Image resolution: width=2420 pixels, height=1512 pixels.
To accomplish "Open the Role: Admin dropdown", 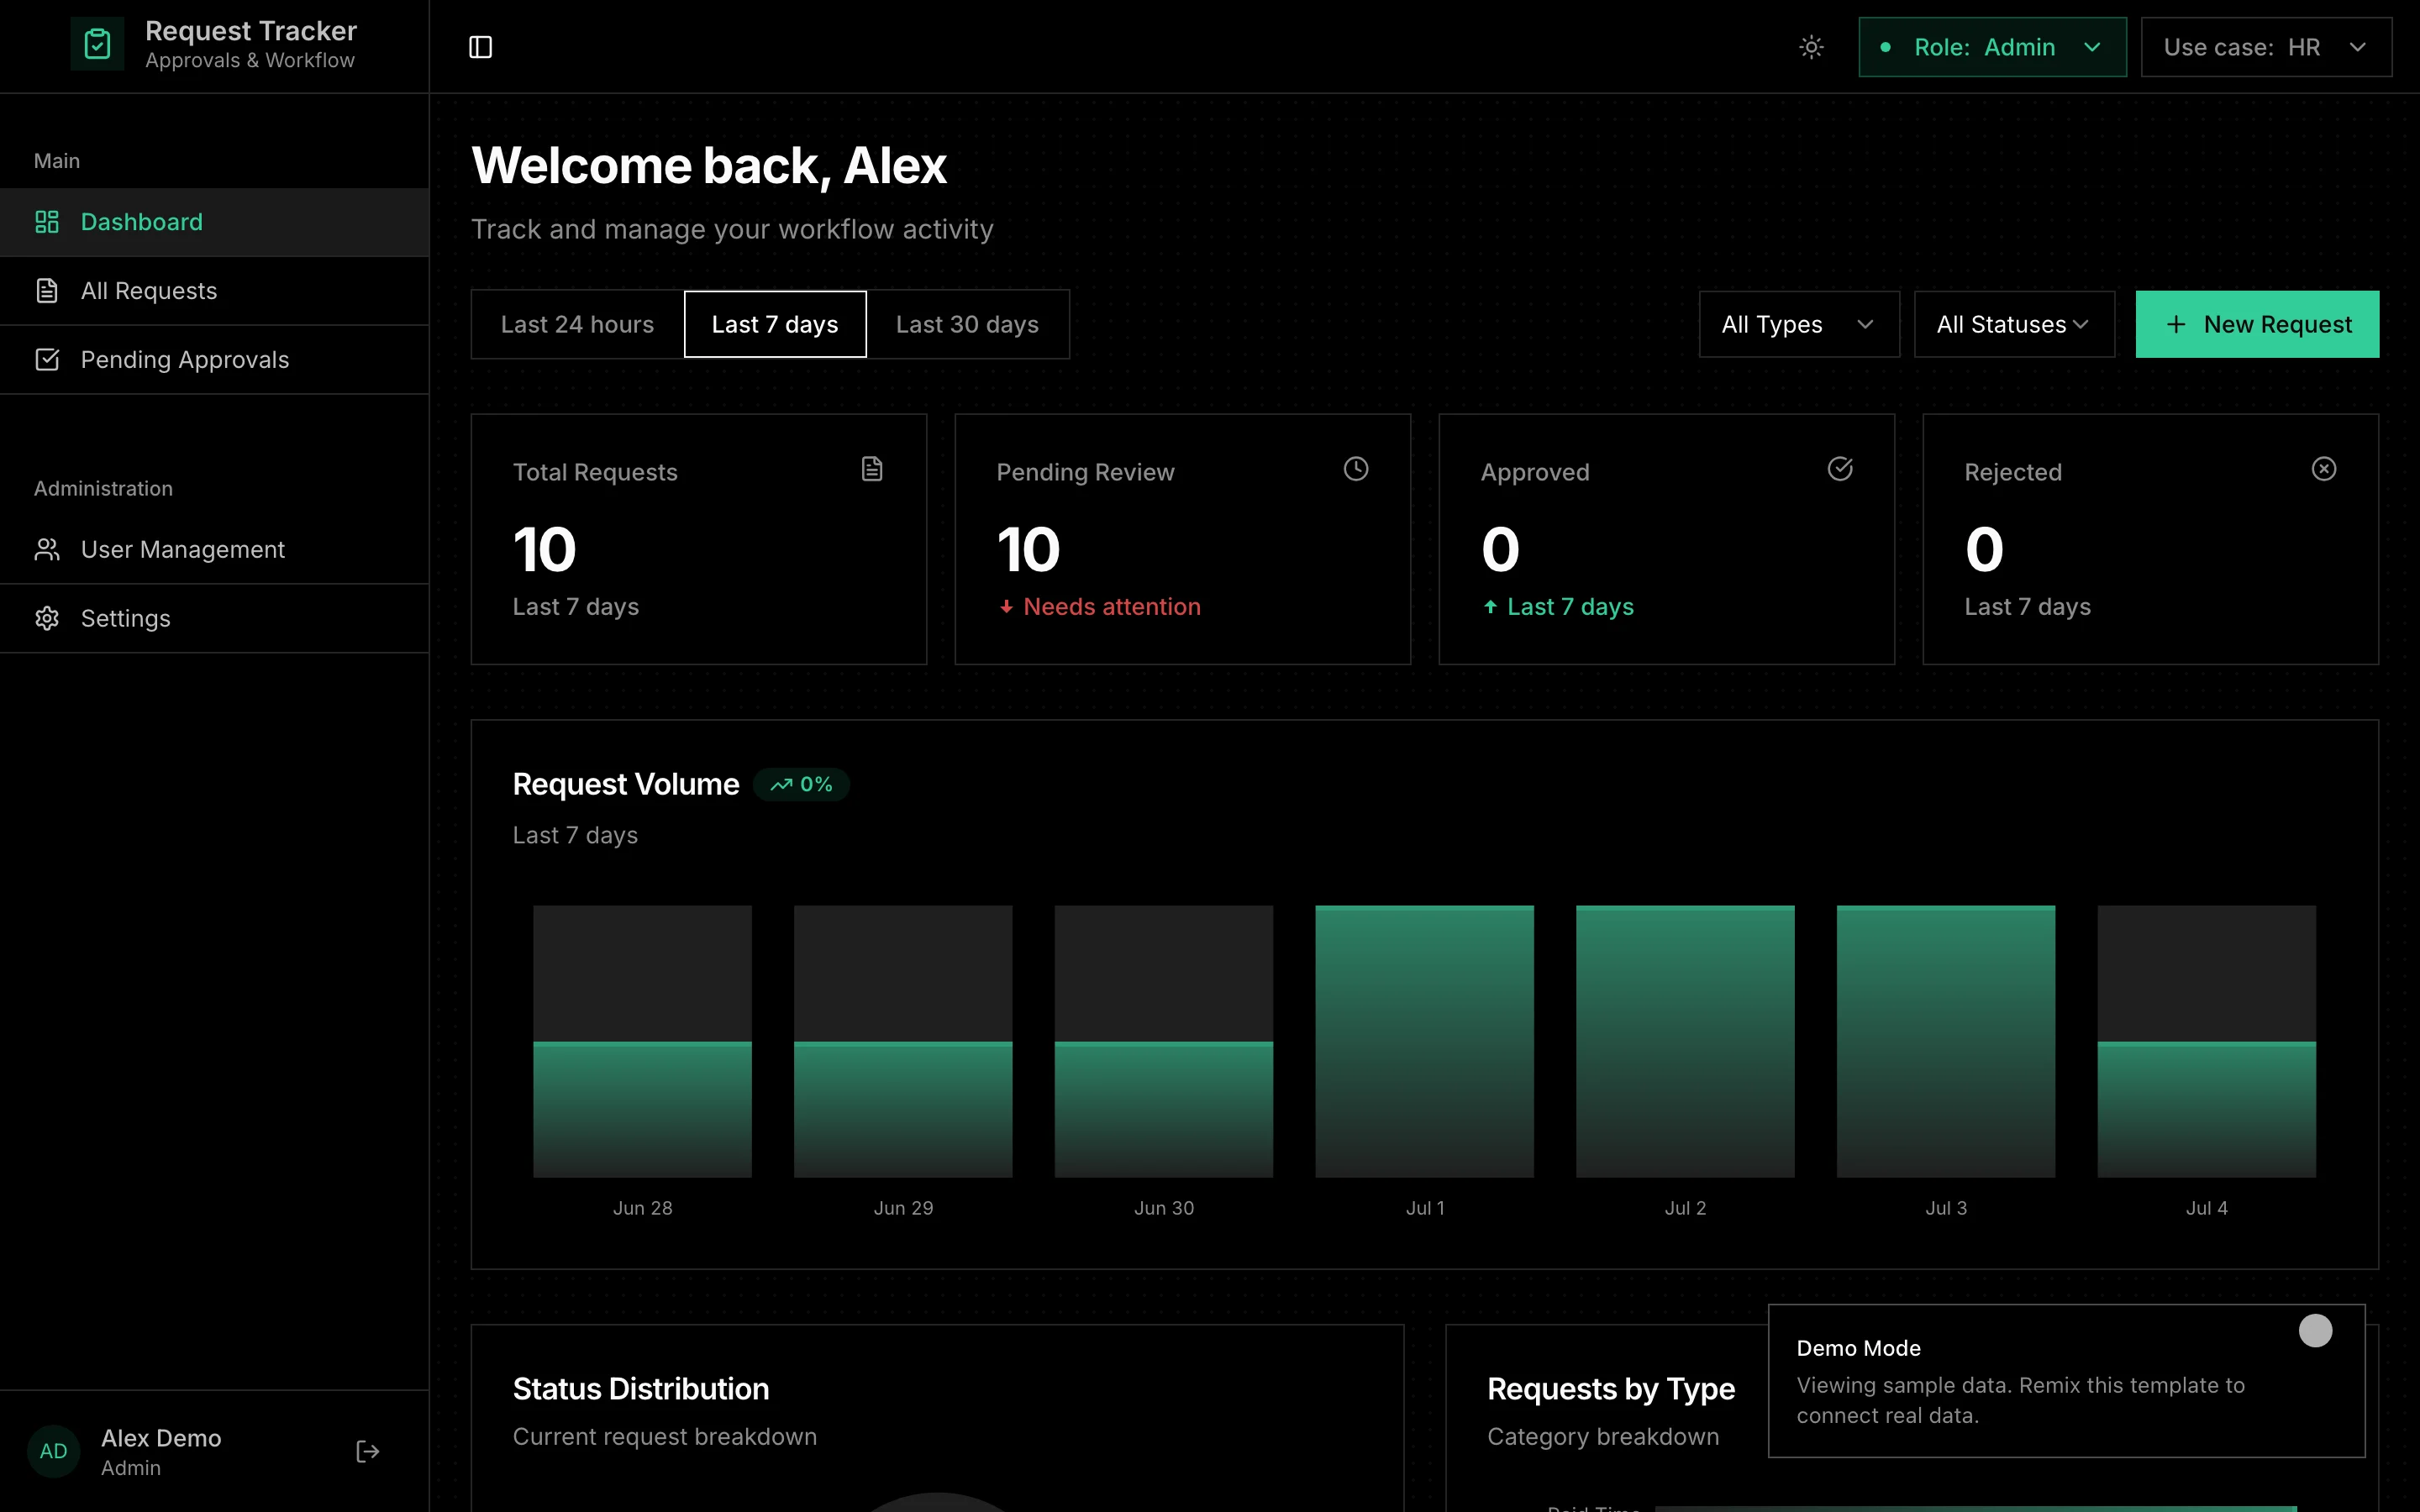I will (x=1992, y=47).
